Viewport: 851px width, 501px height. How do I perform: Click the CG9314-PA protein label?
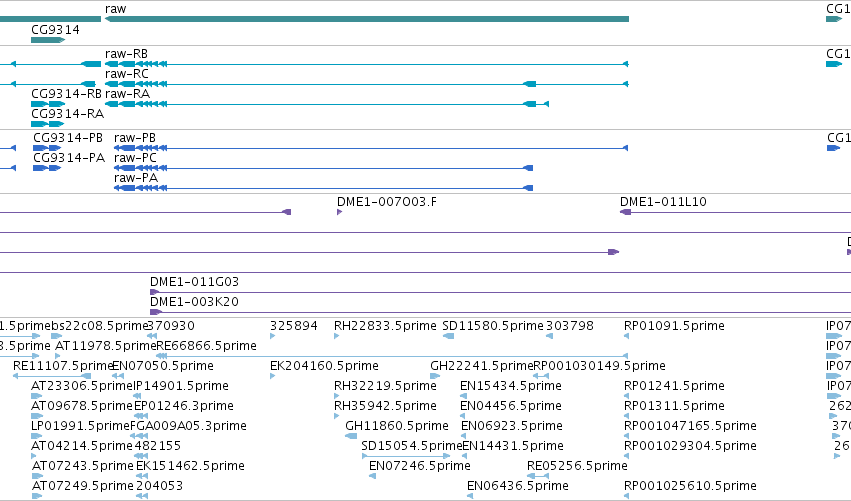coord(69,158)
